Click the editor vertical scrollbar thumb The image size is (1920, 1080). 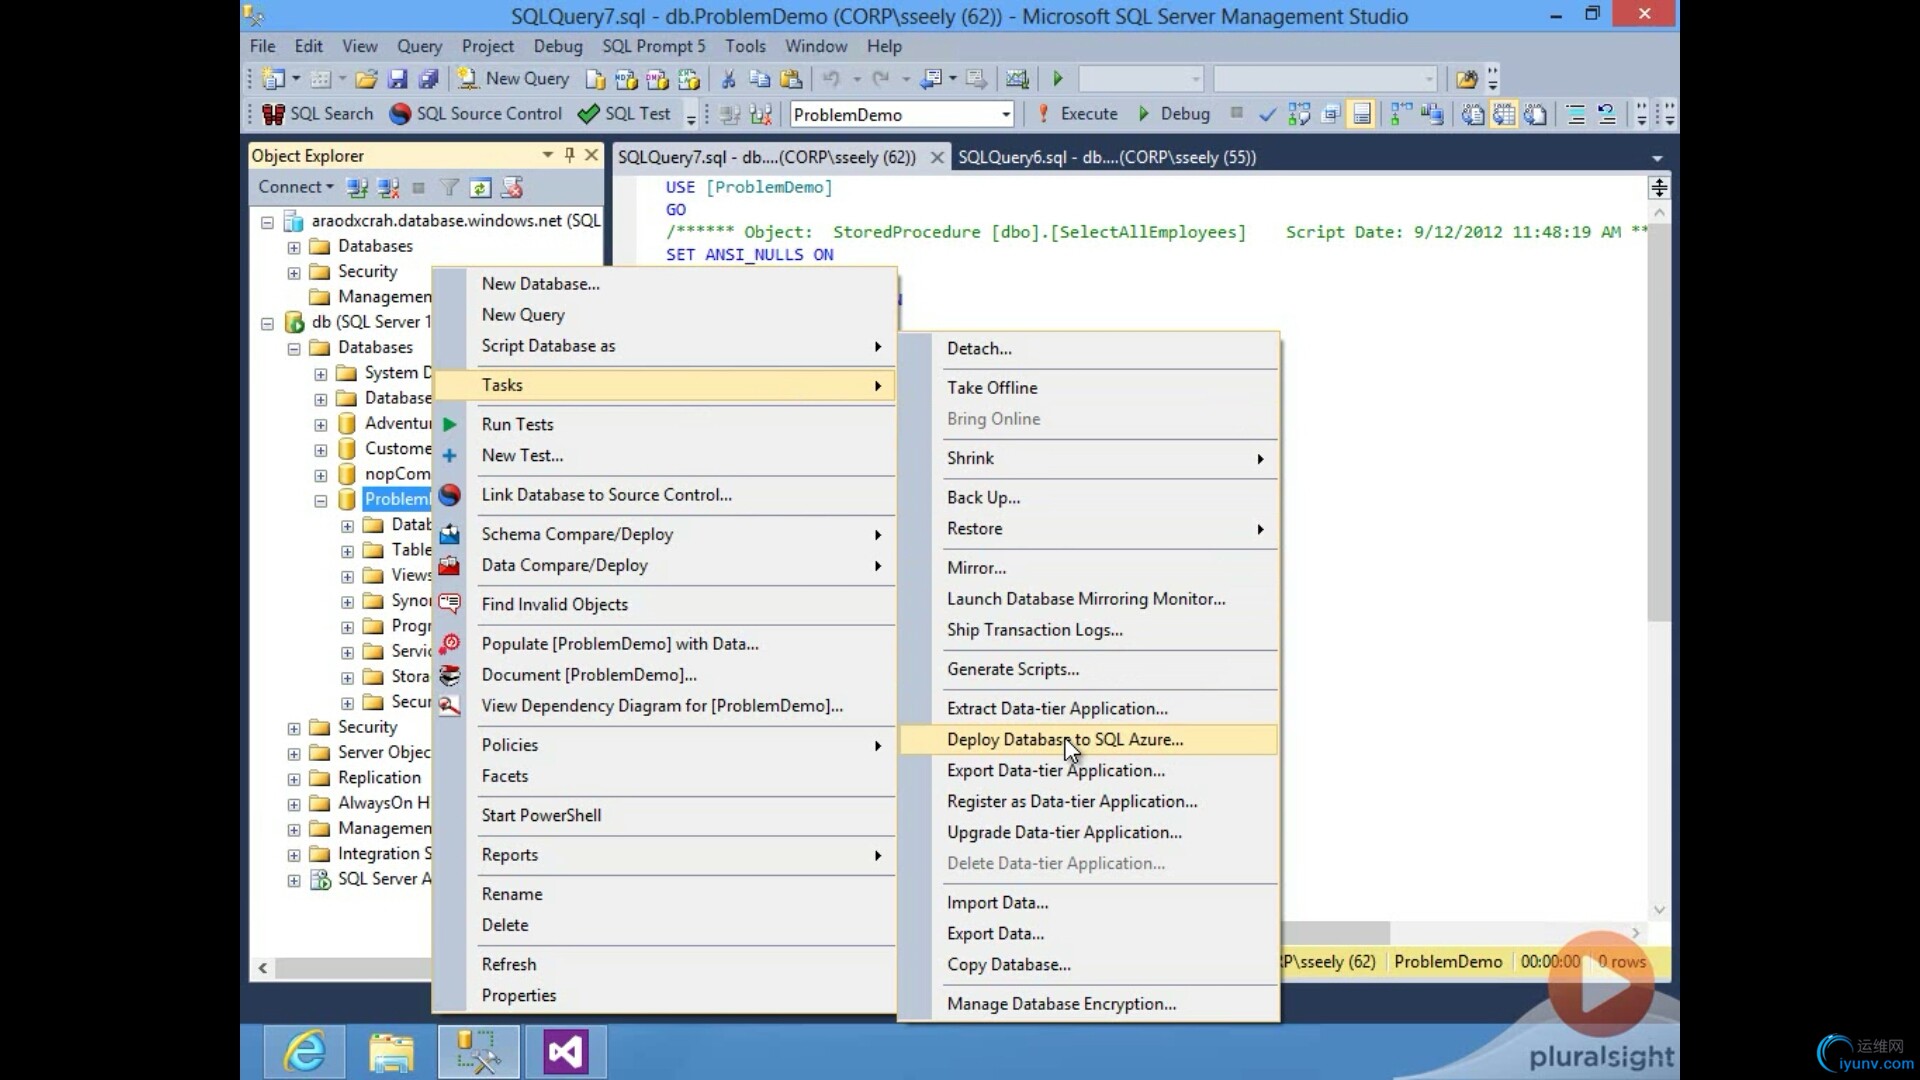1659,420
